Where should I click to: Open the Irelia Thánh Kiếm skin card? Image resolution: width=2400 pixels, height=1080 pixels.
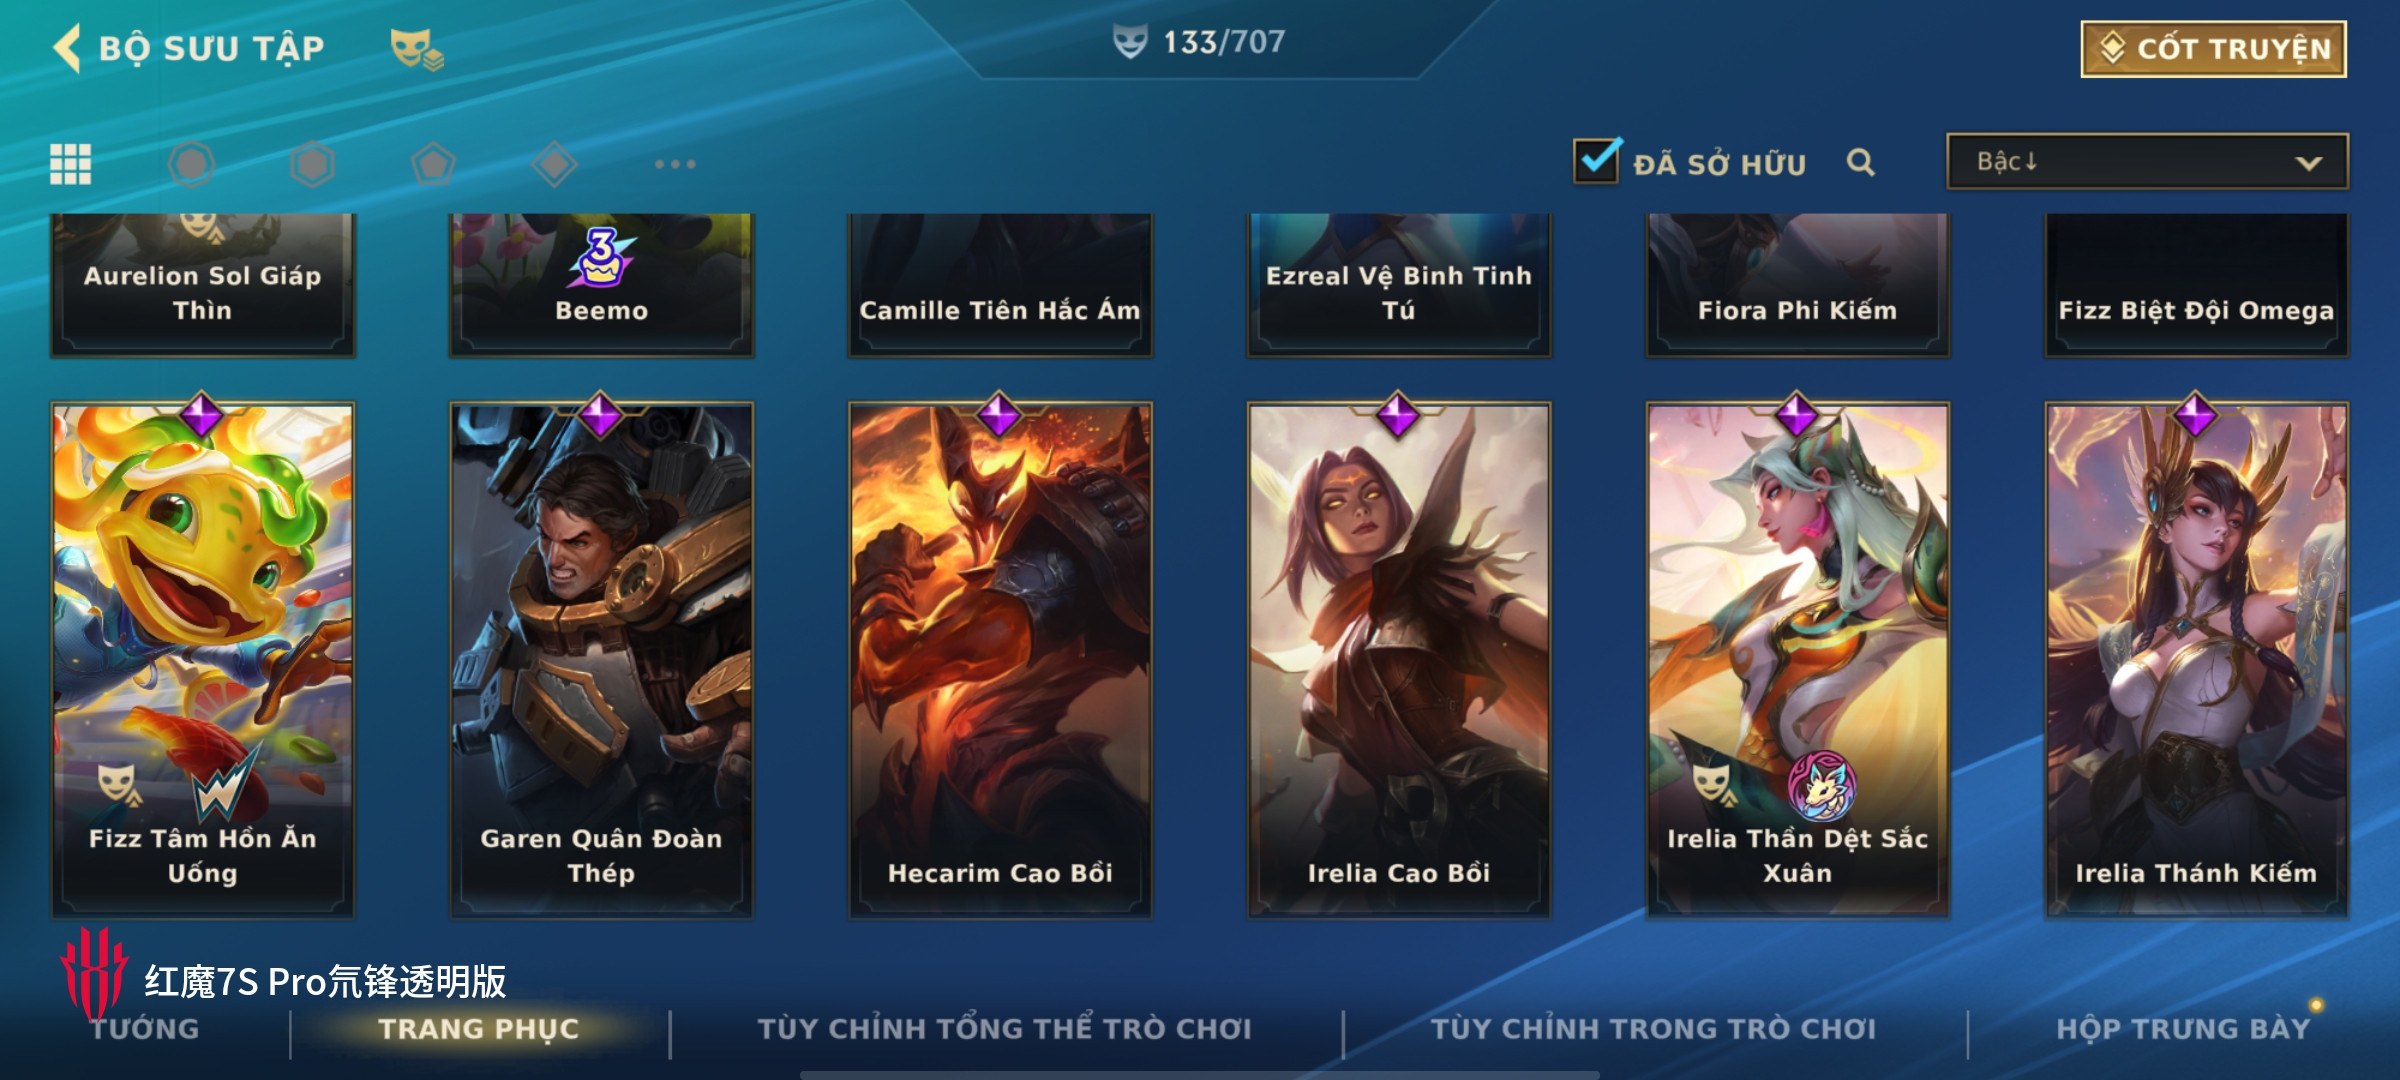[2196, 660]
